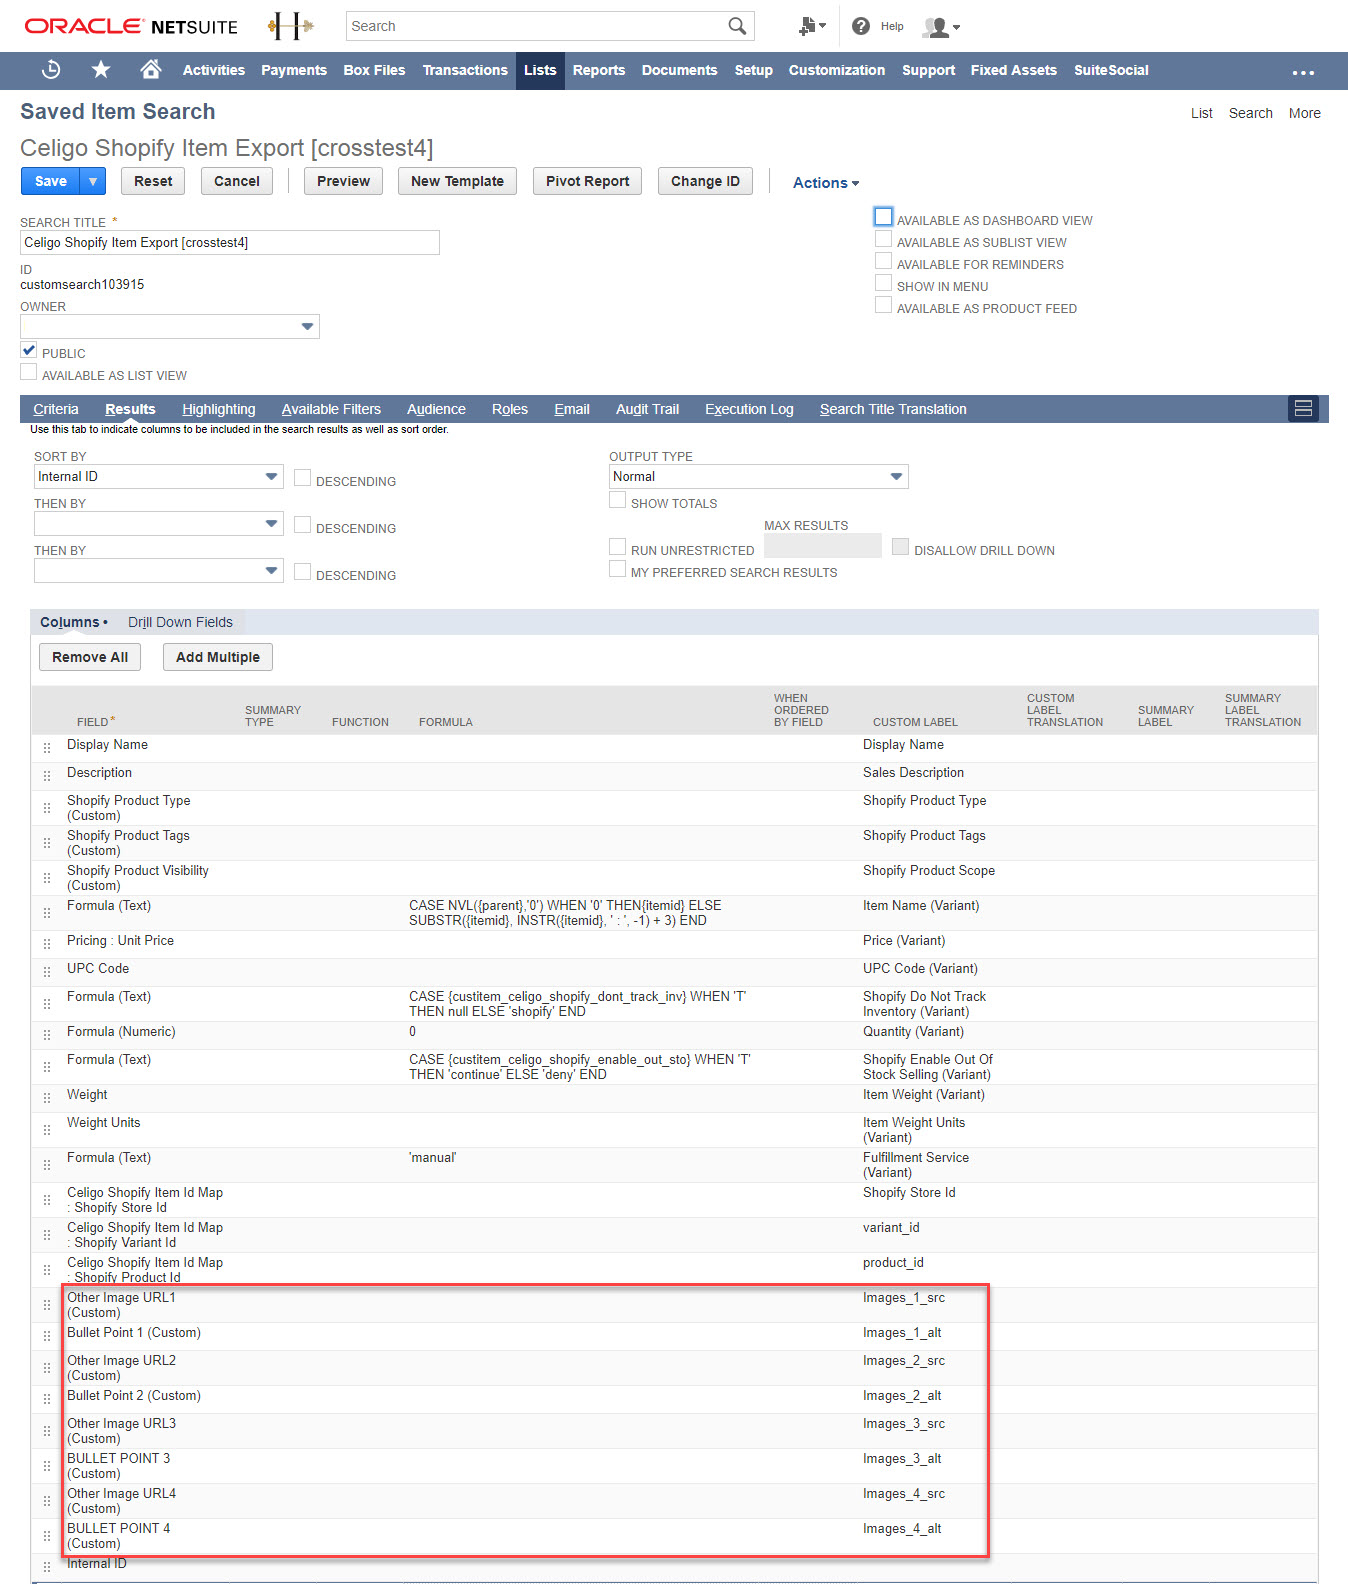Image resolution: width=1348 pixels, height=1584 pixels.
Task: Grab the Weight Units row handle
Action: 47,1130
